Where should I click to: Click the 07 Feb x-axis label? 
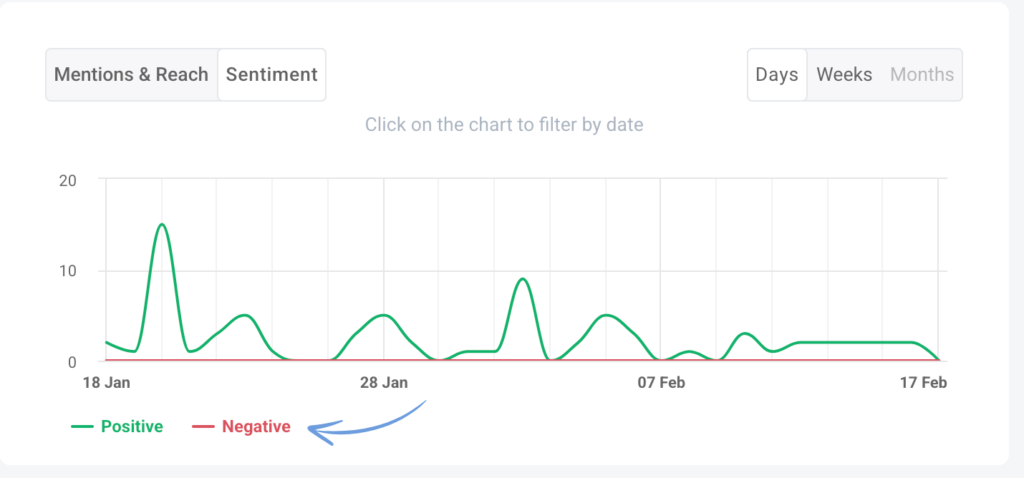click(x=660, y=383)
